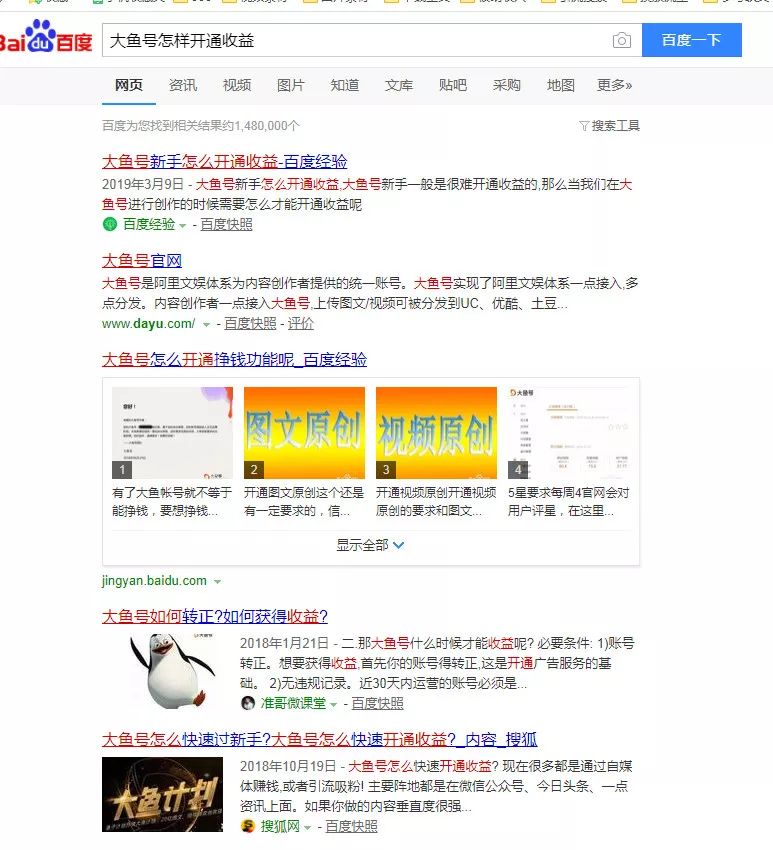Open camera image search icon
773x850 pixels.
[x=622, y=40]
